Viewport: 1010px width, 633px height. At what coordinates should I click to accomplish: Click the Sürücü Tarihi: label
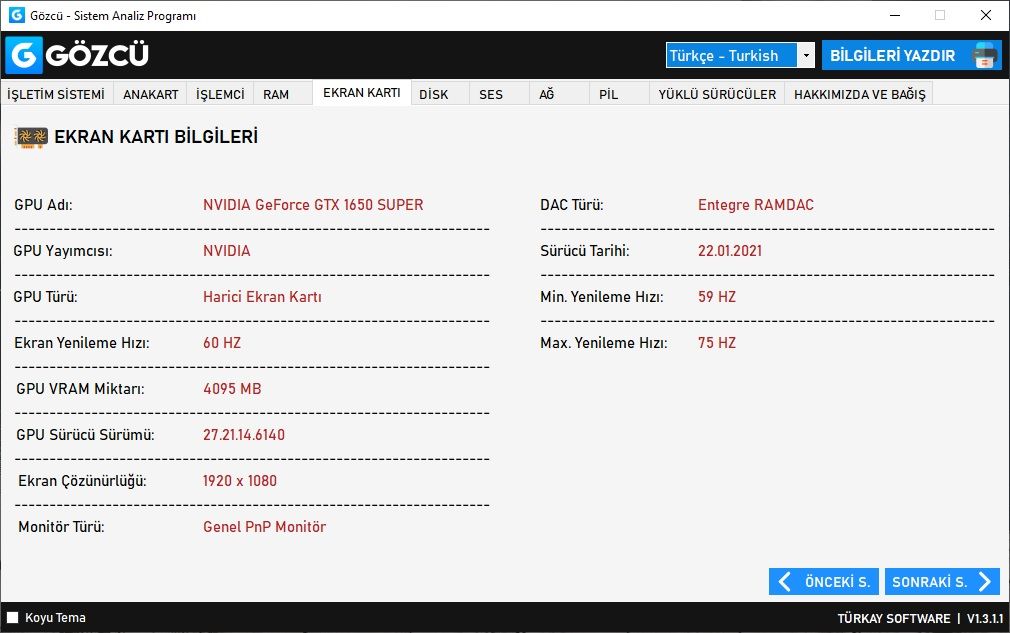pos(585,250)
